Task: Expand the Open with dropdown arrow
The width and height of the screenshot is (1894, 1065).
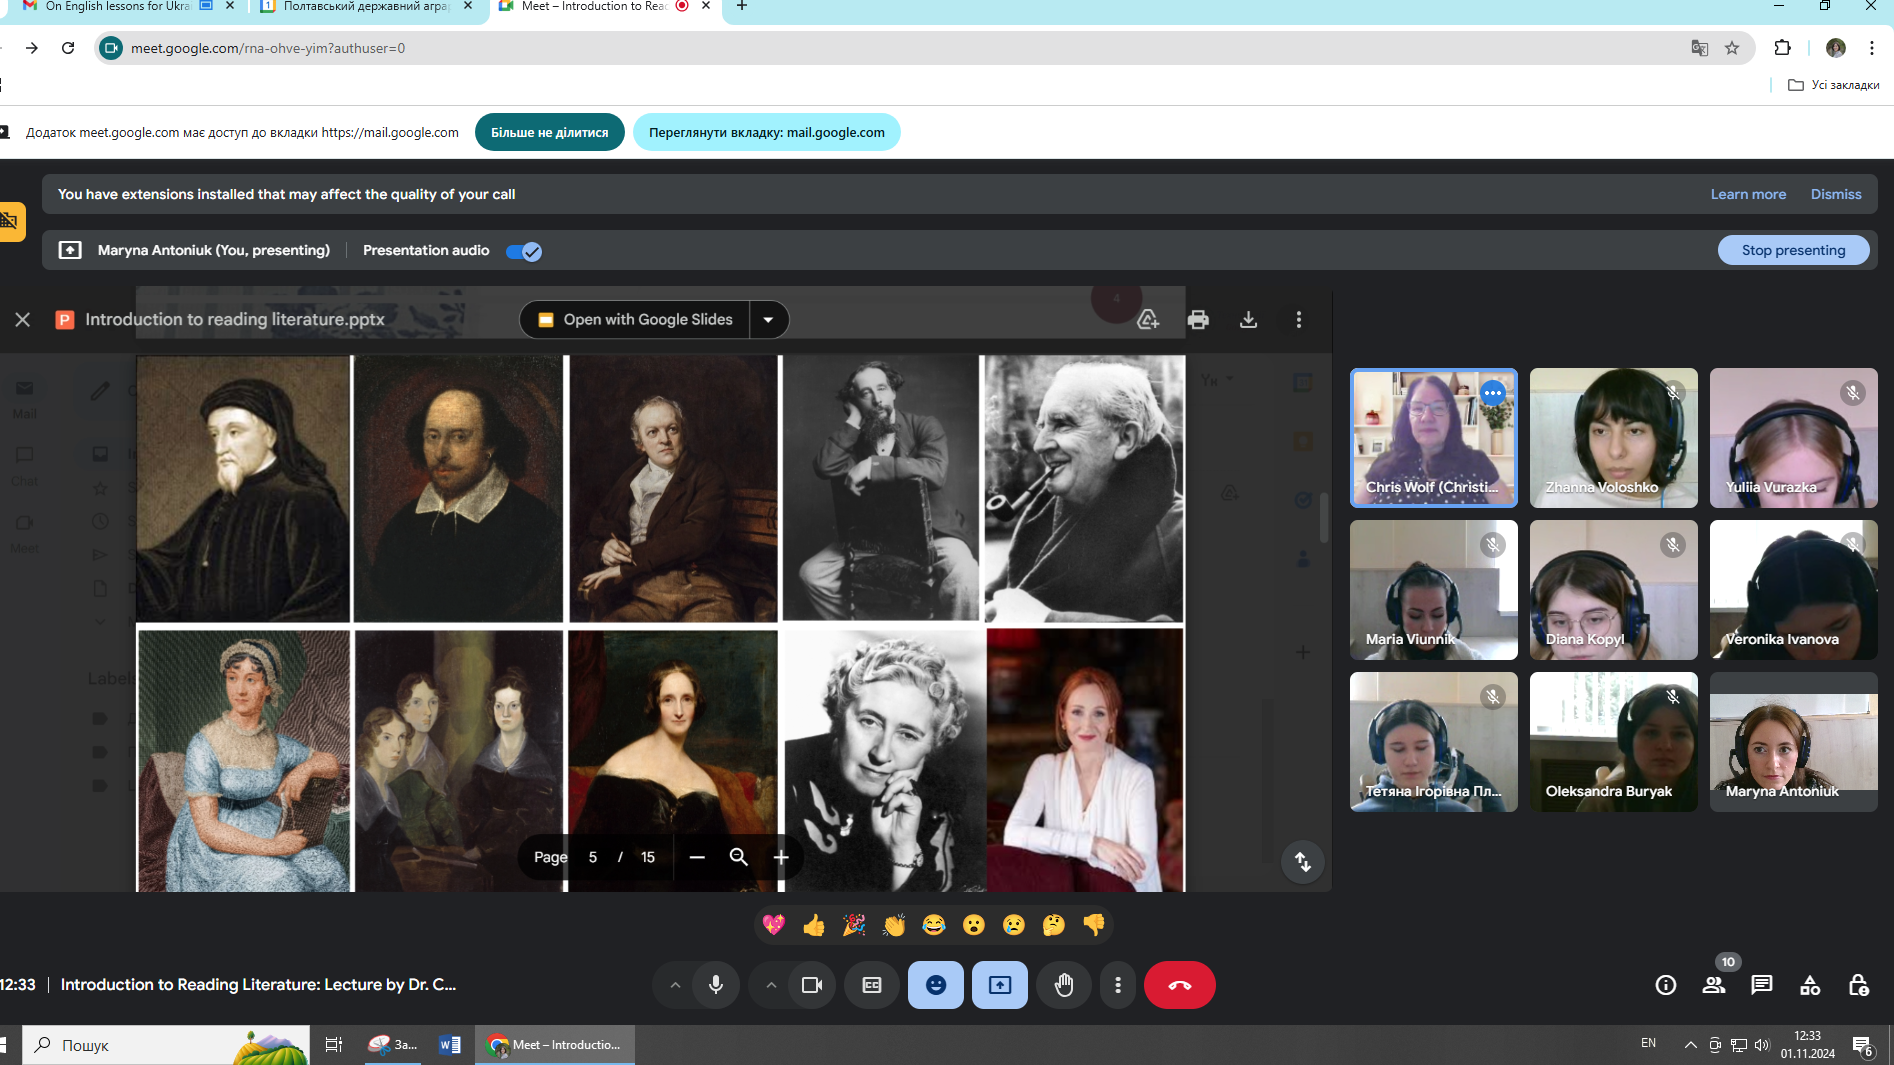Action: [x=768, y=319]
